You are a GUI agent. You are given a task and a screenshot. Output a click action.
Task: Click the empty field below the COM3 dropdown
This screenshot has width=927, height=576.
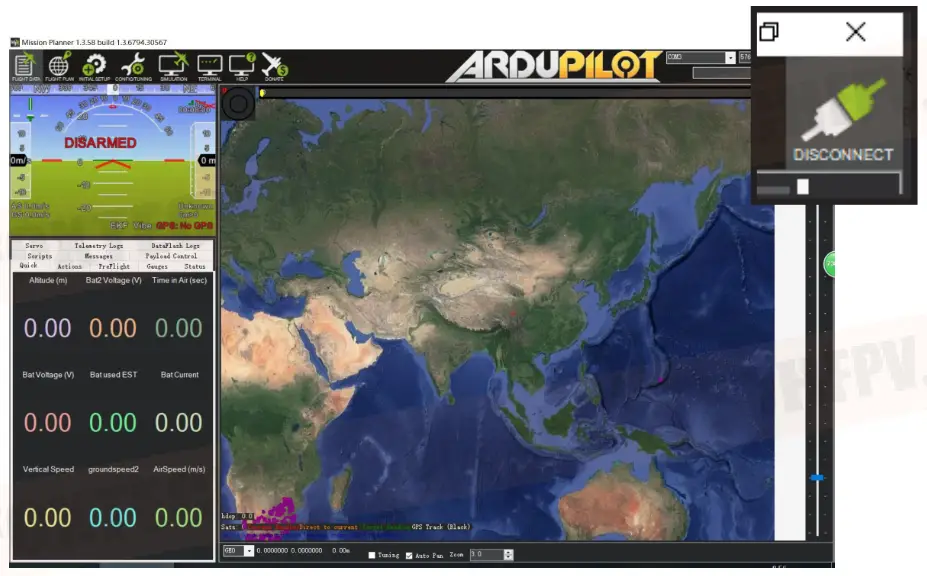[721, 73]
